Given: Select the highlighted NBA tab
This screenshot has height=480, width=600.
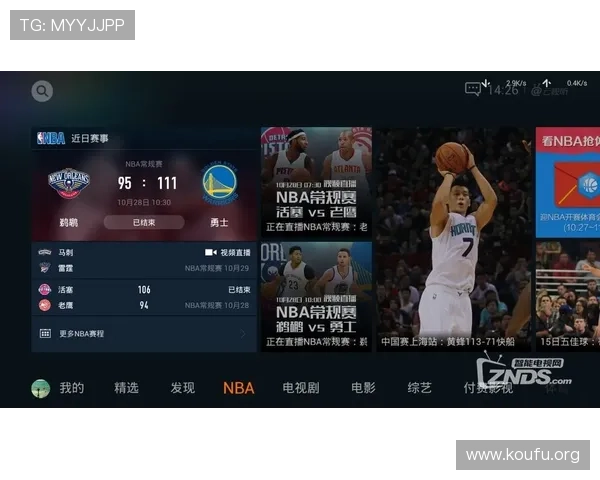Looking at the screenshot, I should [239, 388].
